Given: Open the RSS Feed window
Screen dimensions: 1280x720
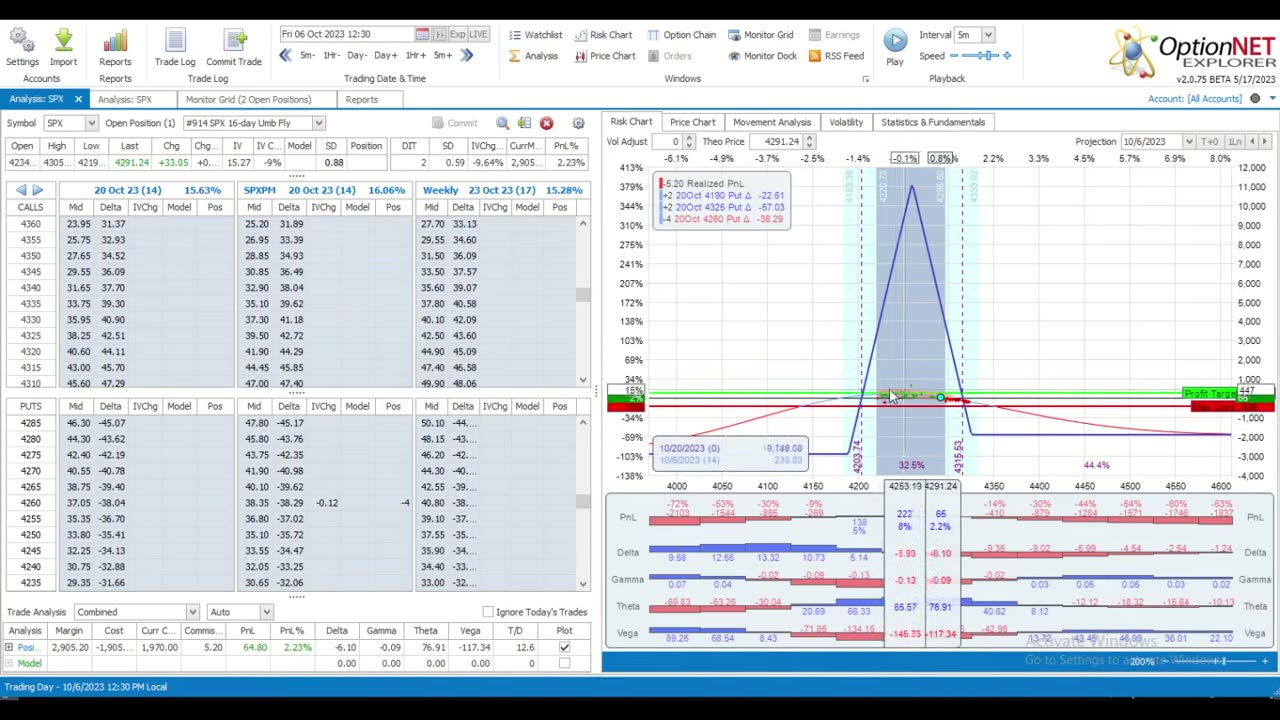Looking at the screenshot, I should point(836,56).
